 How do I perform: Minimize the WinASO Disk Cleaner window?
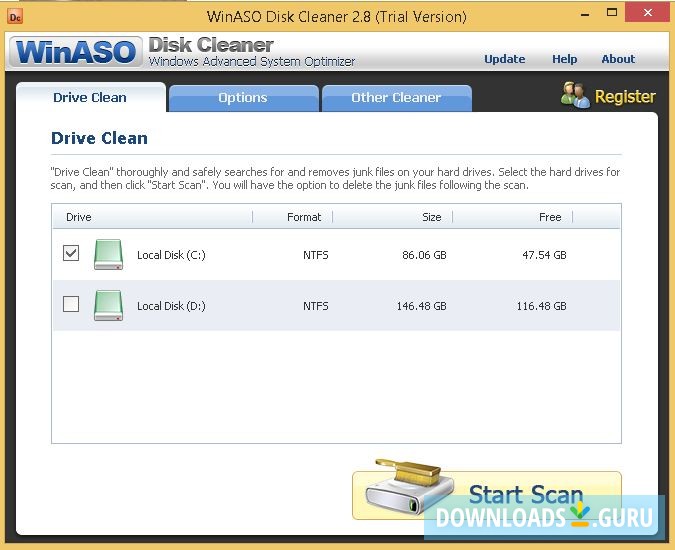585,15
